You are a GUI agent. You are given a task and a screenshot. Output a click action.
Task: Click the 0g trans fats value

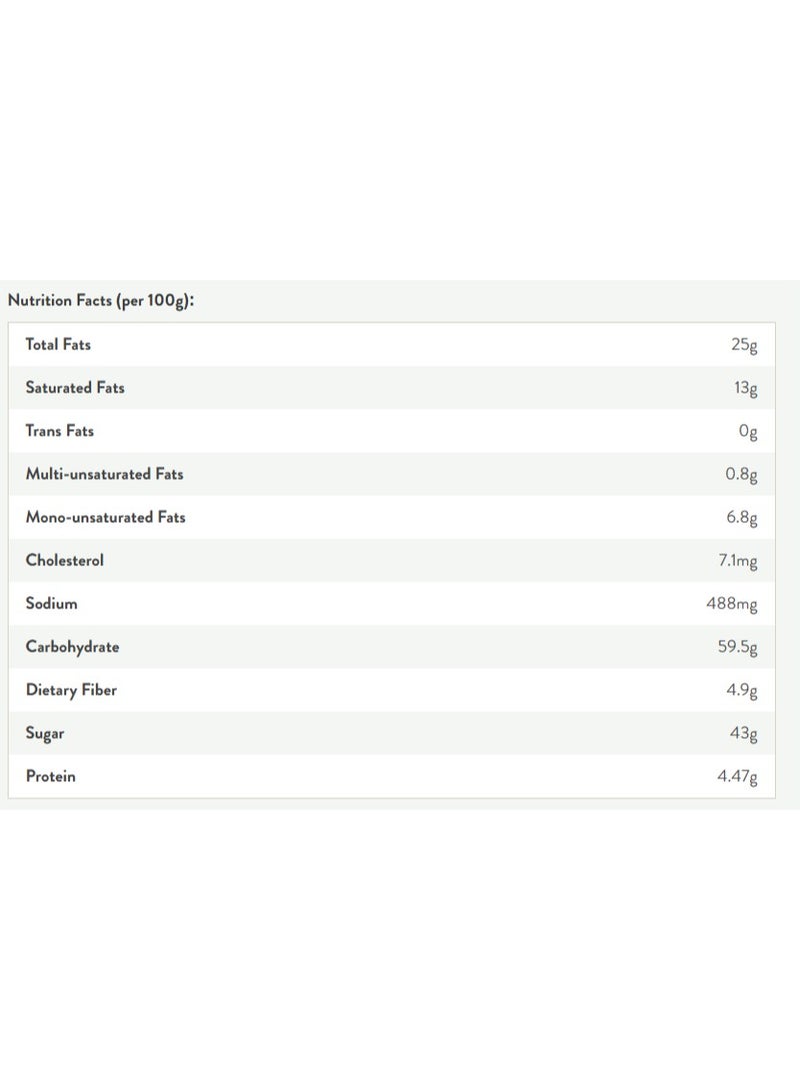748,431
